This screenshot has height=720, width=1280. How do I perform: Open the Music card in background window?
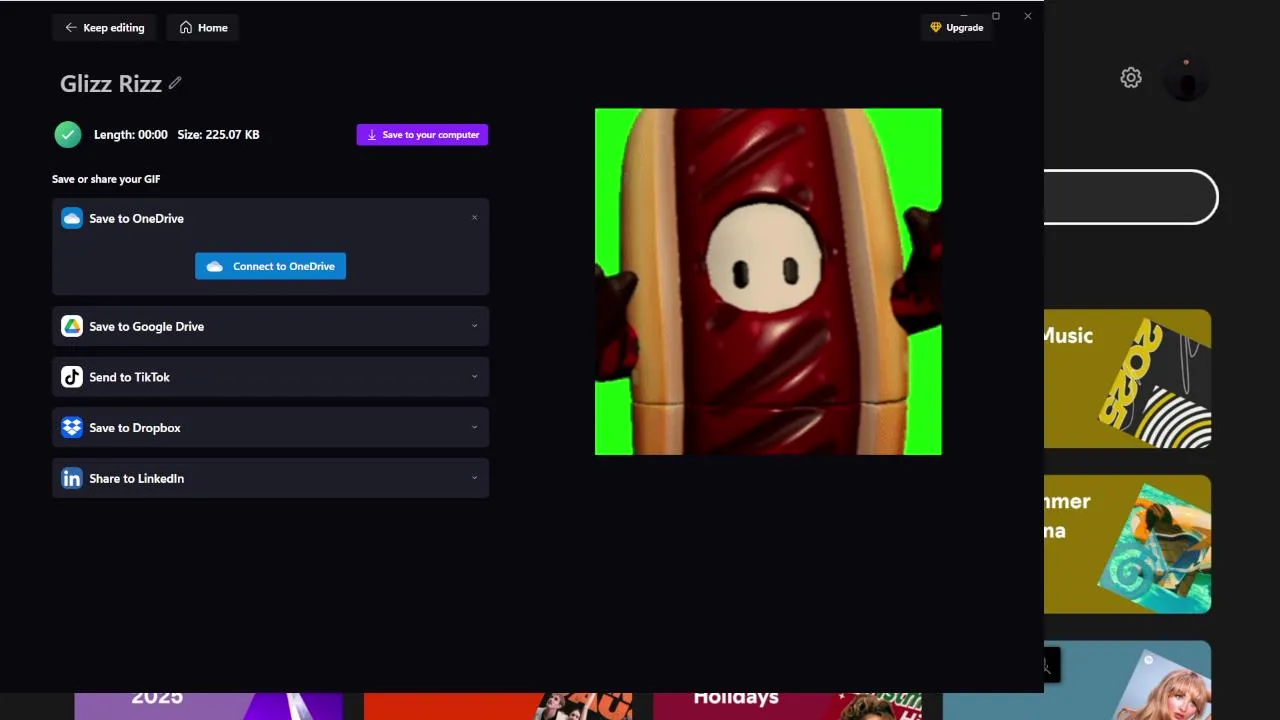click(1128, 379)
